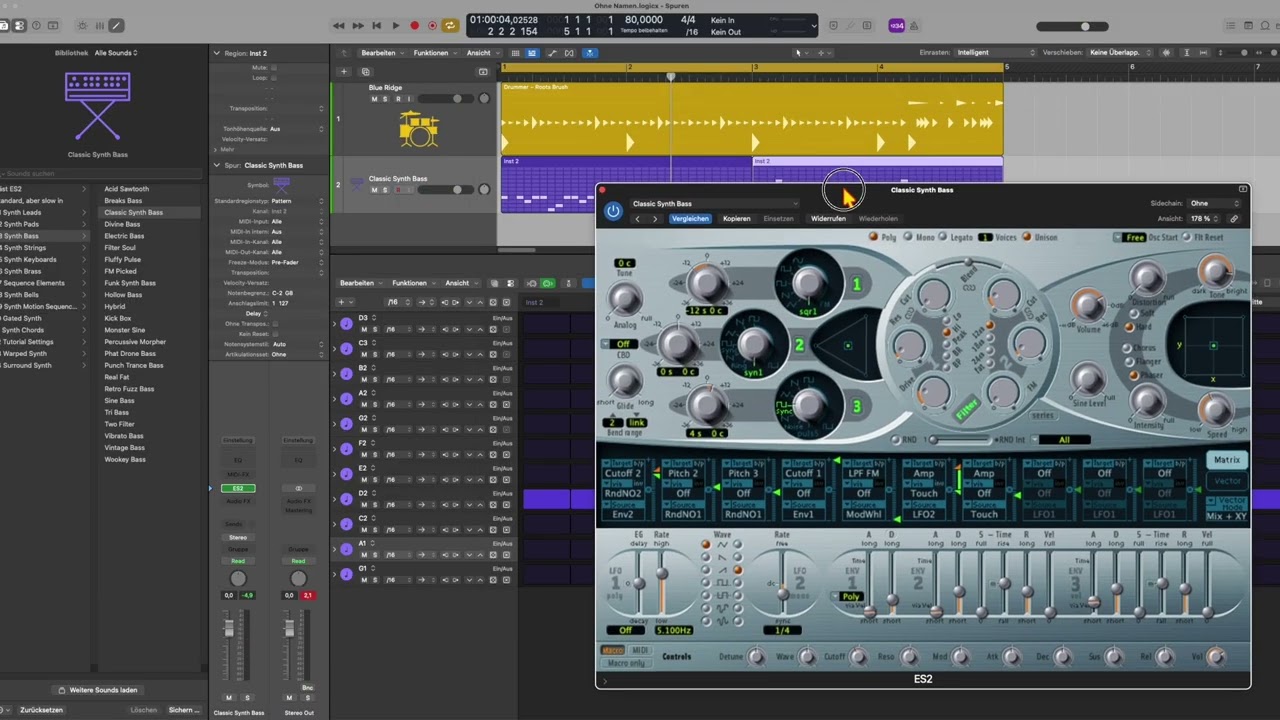The width and height of the screenshot is (1280, 720).
Task: Rewind the transport in the control bar
Action: (339, 25)
